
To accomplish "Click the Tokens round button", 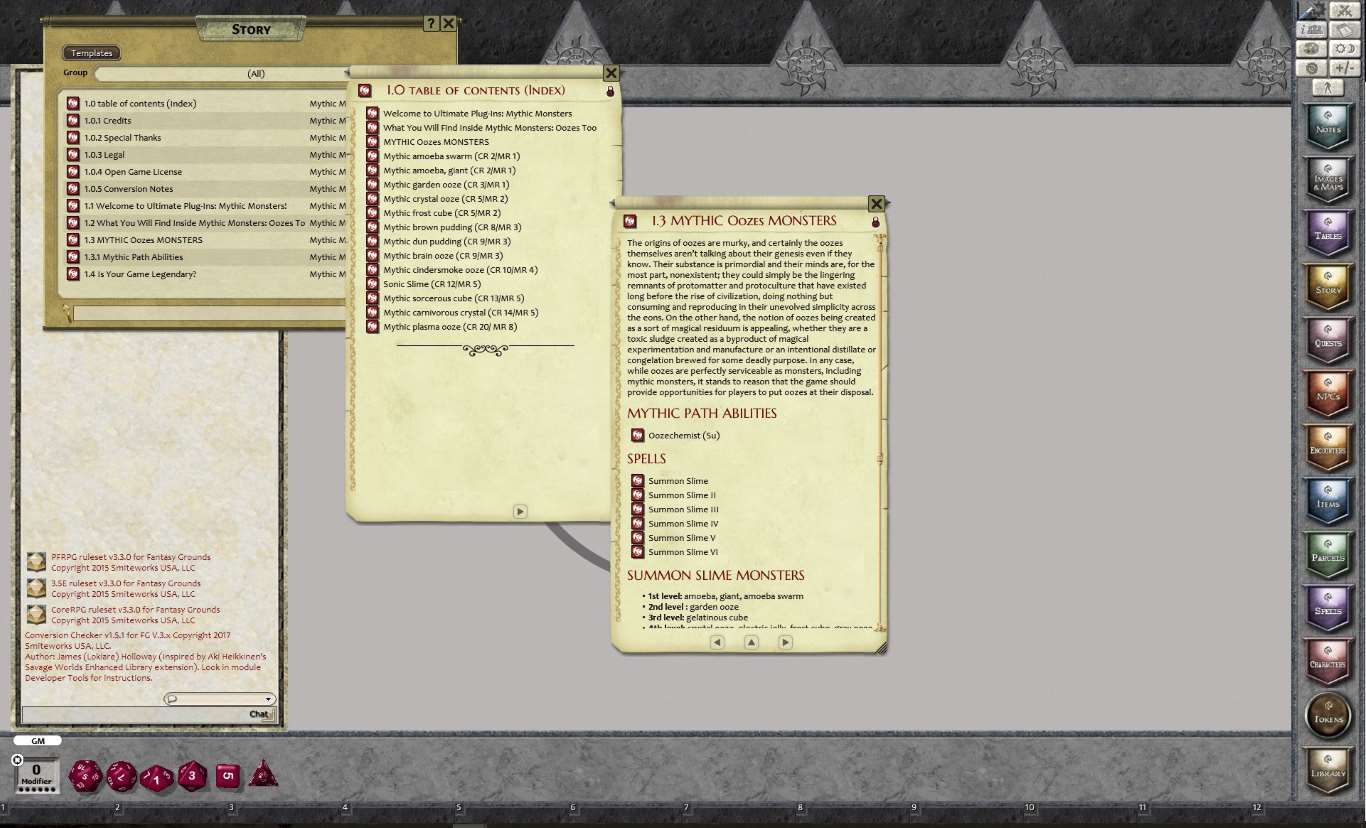I will pos(1328,713).
